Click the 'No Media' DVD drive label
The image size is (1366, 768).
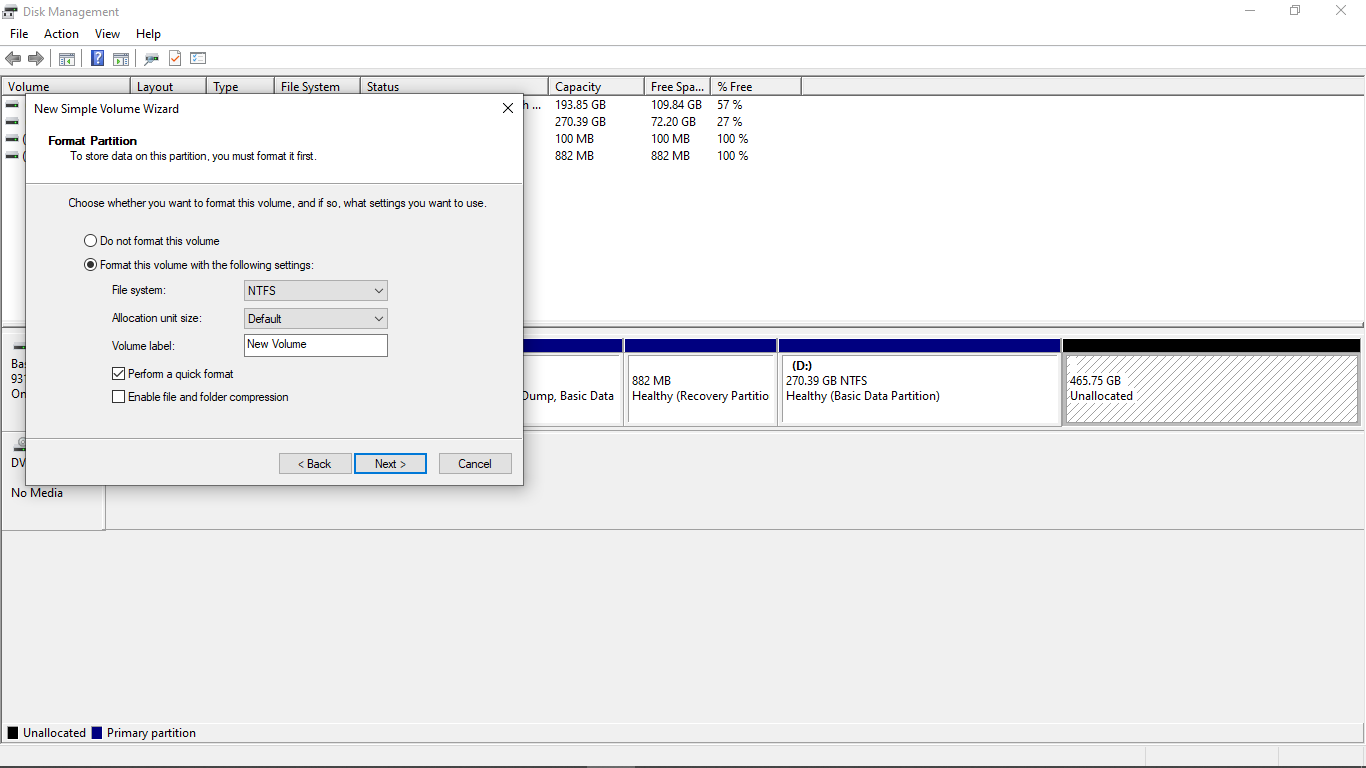[x=37, y=493]
